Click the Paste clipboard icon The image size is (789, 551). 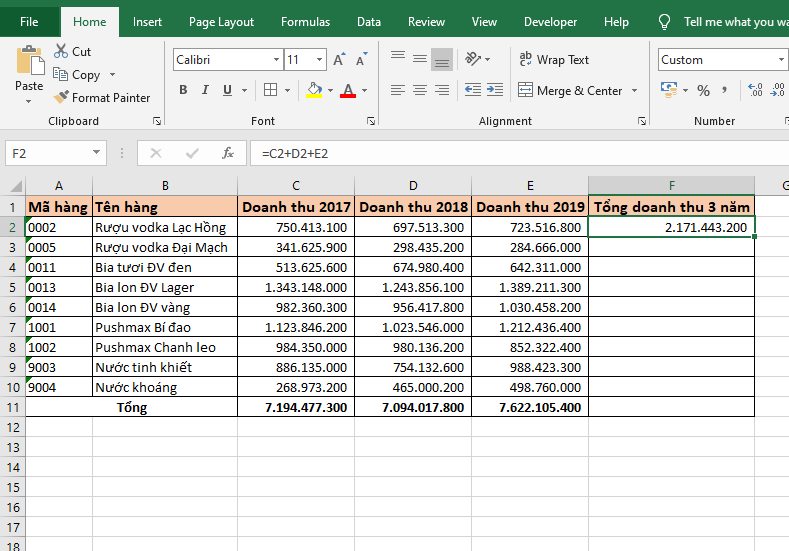point(29,62)
